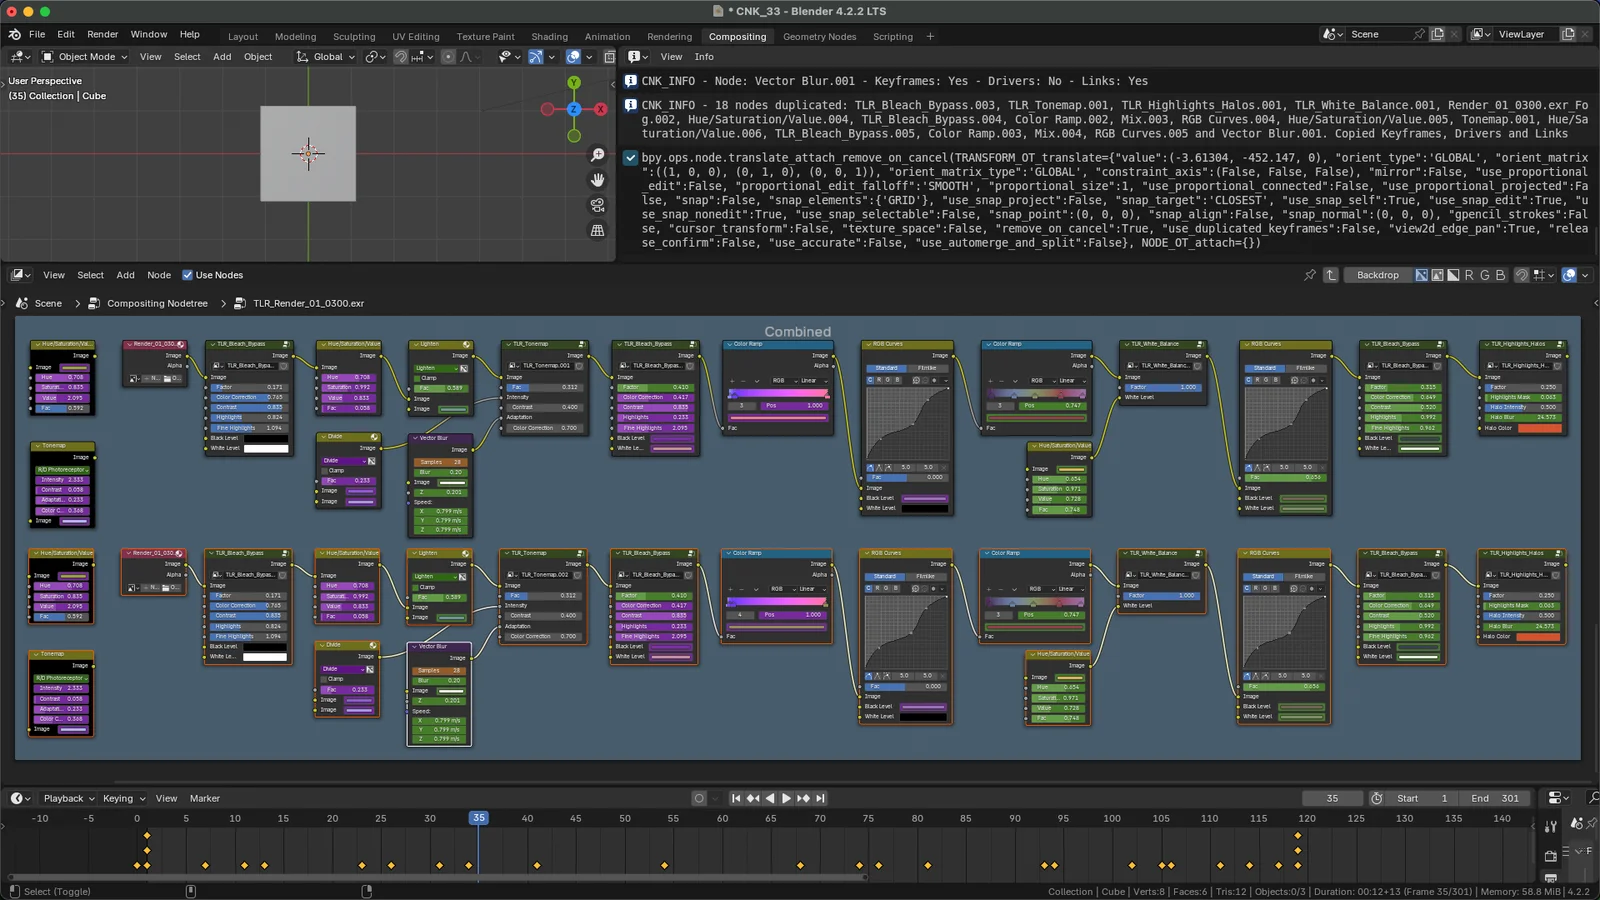Open the Object Mode dropdown
Viewport: 1600px width, 900px height.
coord(85,57)
